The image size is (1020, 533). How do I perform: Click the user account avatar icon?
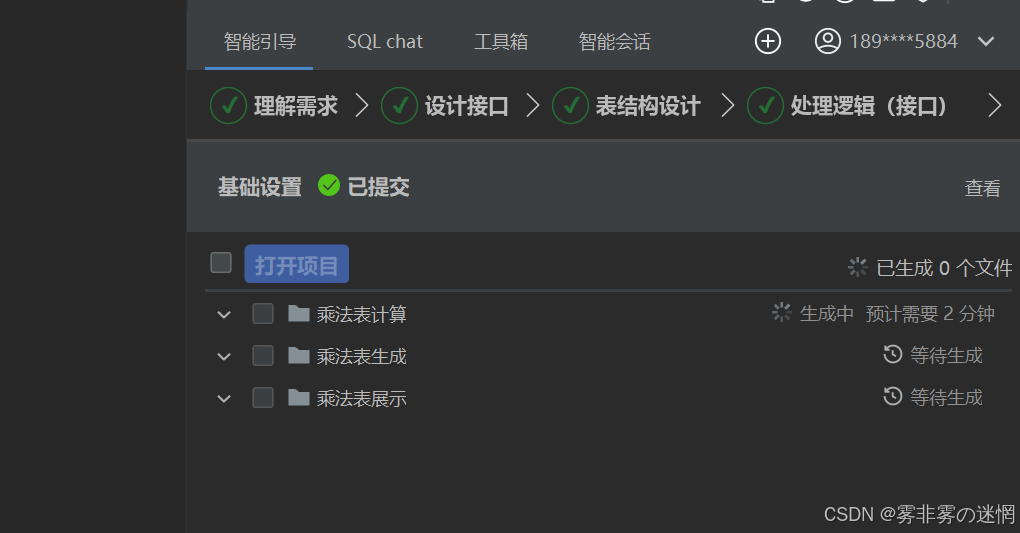827,42
